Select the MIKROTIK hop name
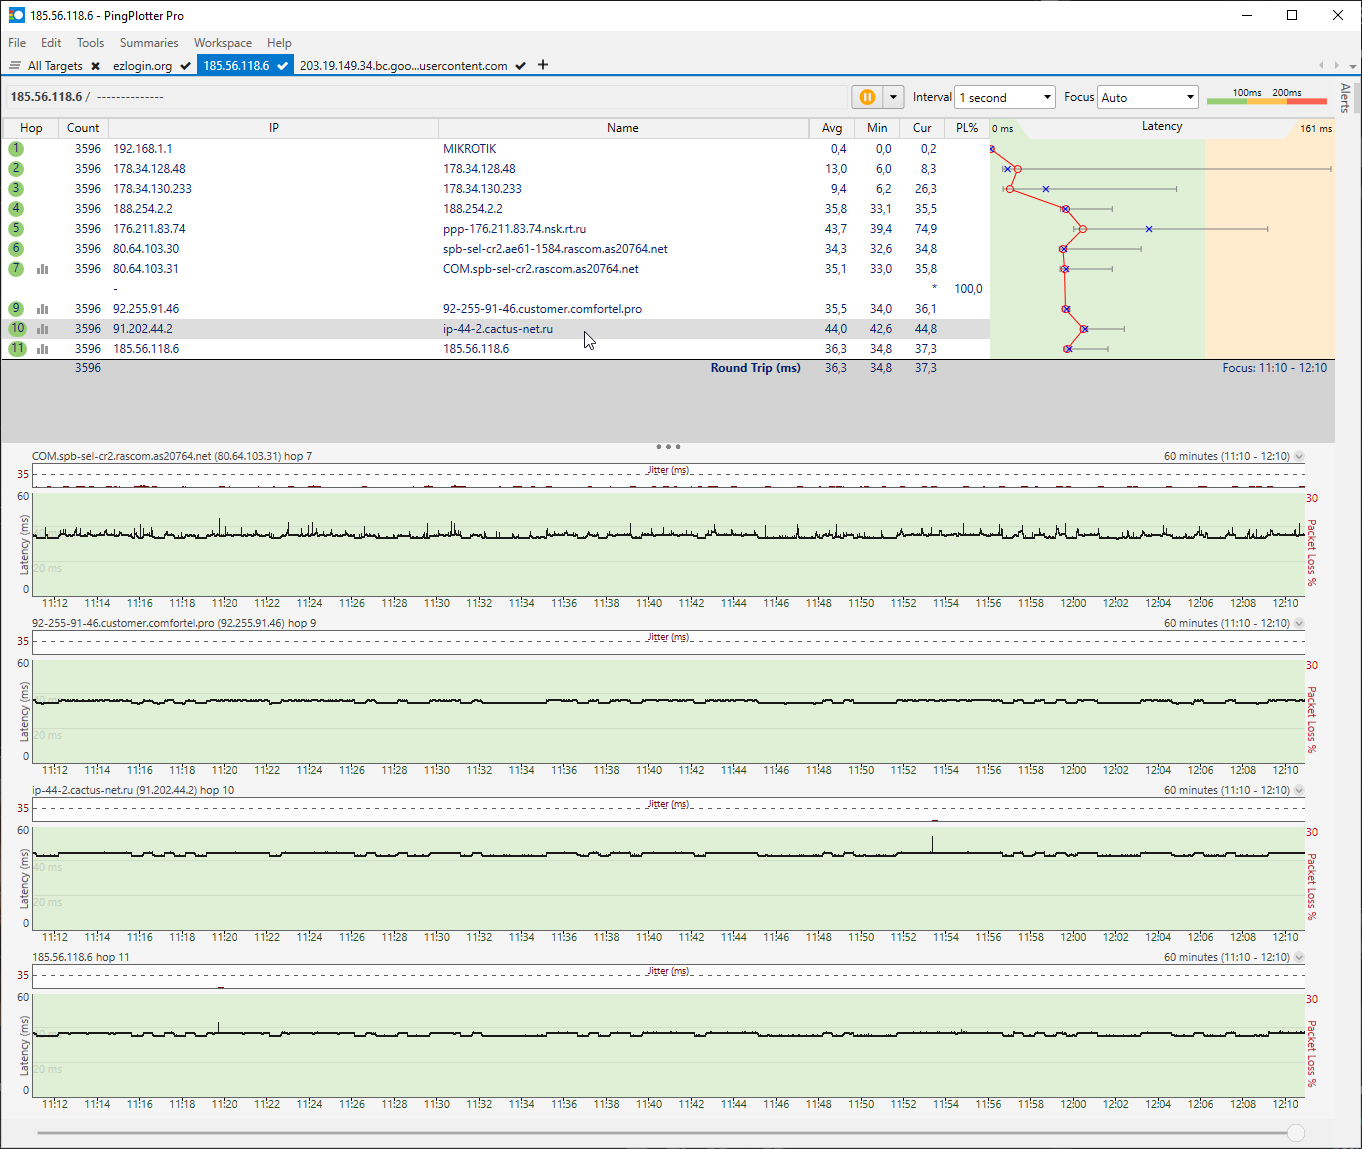 (x=470, y=149)
